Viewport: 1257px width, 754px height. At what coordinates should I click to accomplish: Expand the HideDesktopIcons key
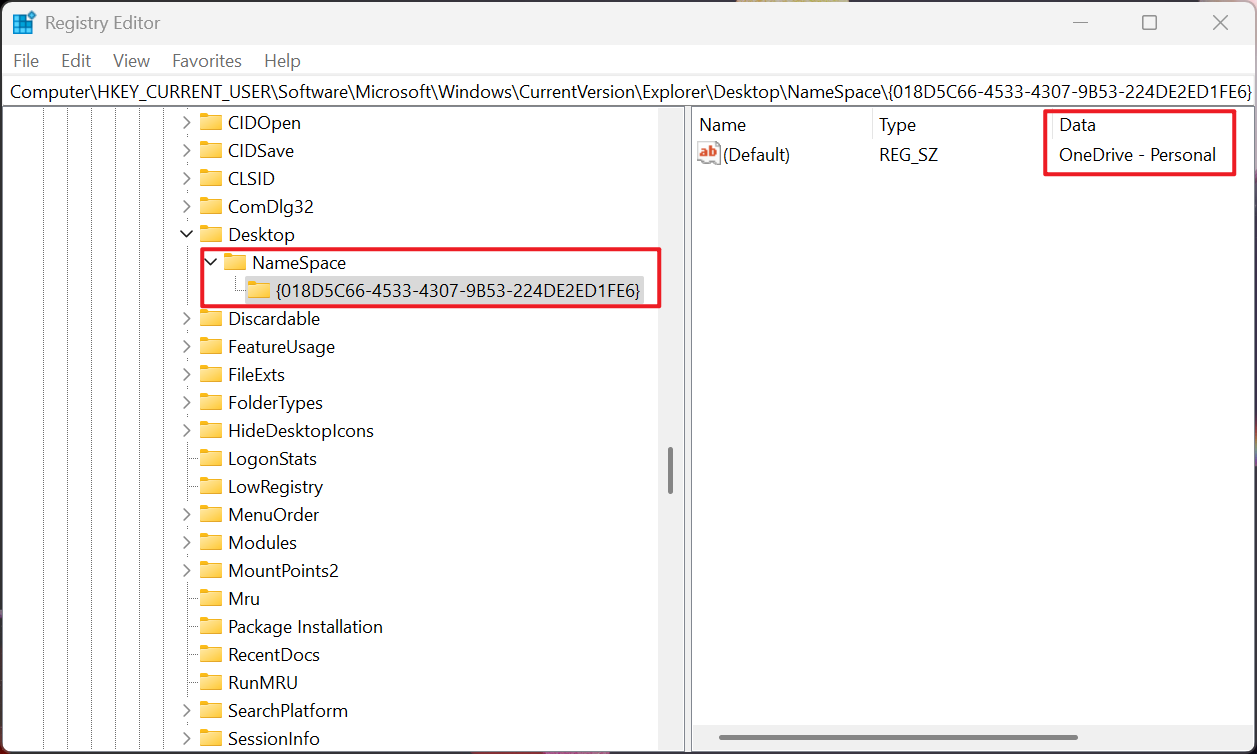pyautogui.click(x=186, y=431)
